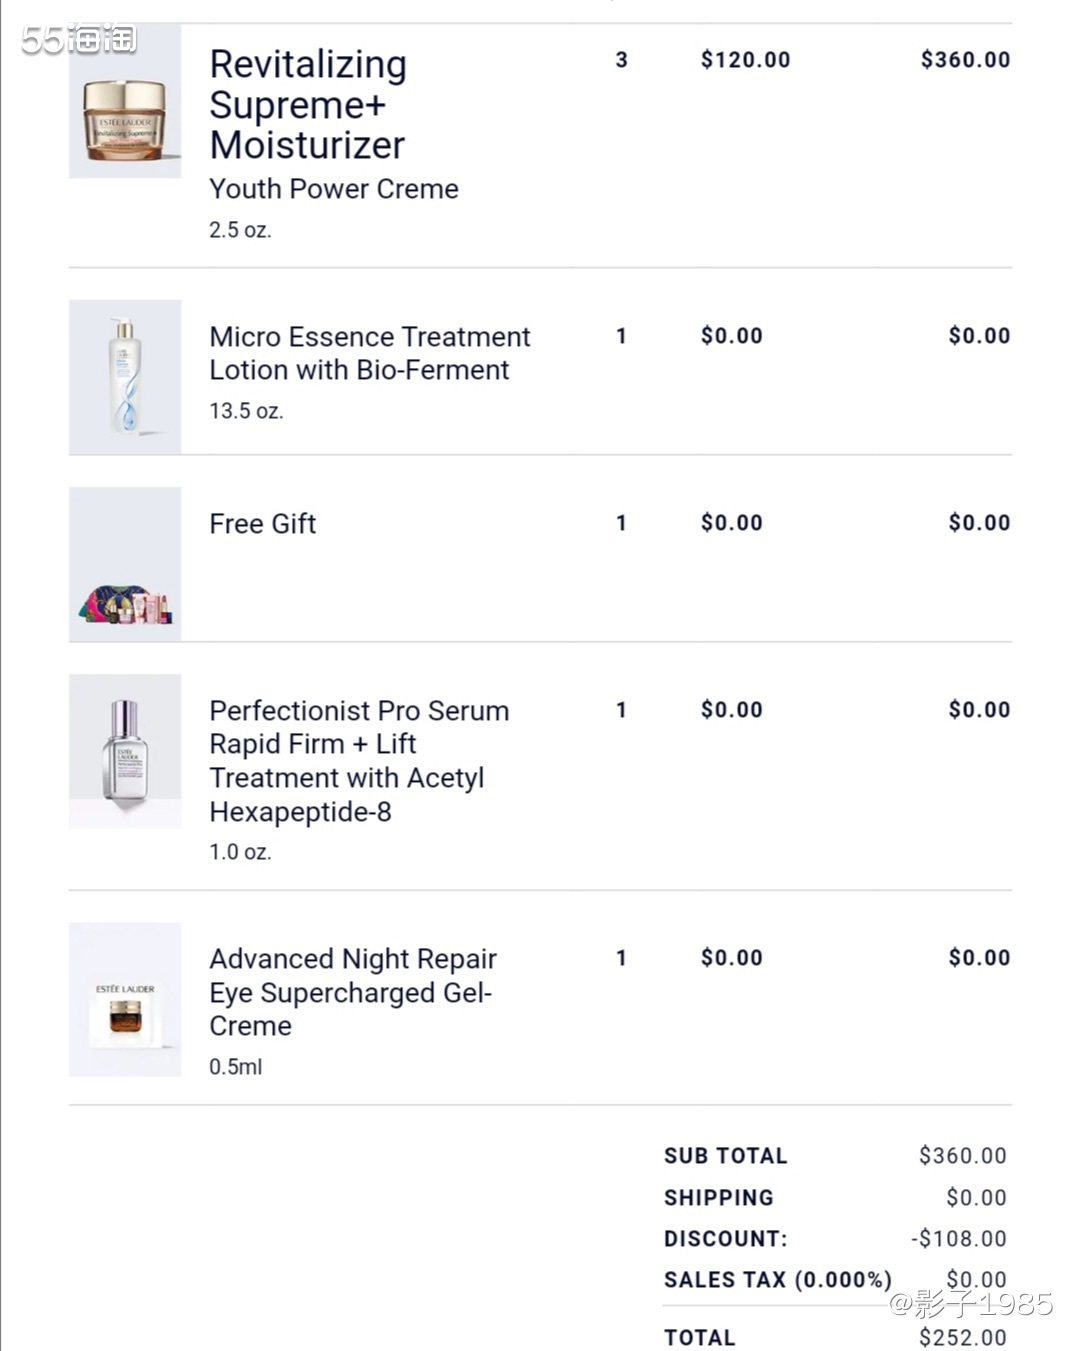
Task: Click the 55海淘 watermark logo
Action: [x=78, y=40]
